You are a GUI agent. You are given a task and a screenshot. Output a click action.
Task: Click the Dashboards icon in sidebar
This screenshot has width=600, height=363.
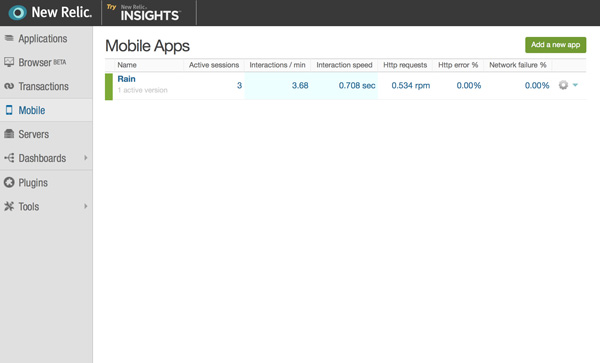tap(9, 158)
